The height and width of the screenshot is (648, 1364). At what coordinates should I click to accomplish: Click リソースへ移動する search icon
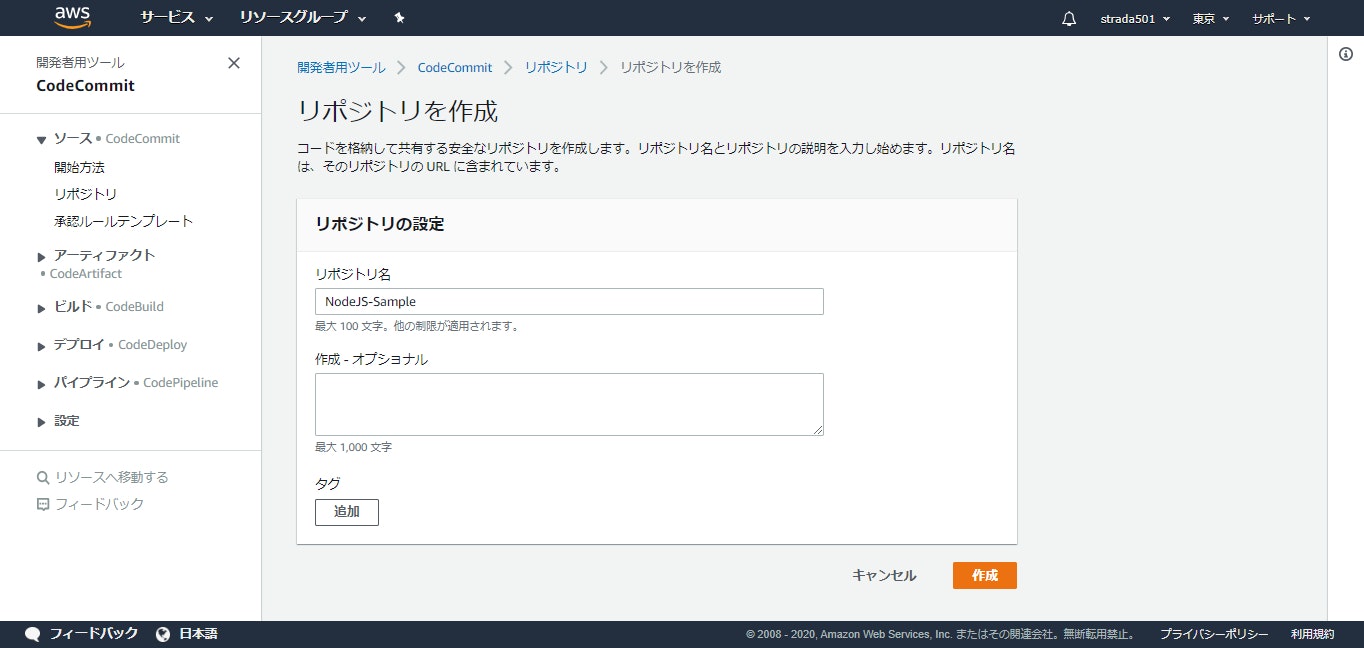(44, 477)
